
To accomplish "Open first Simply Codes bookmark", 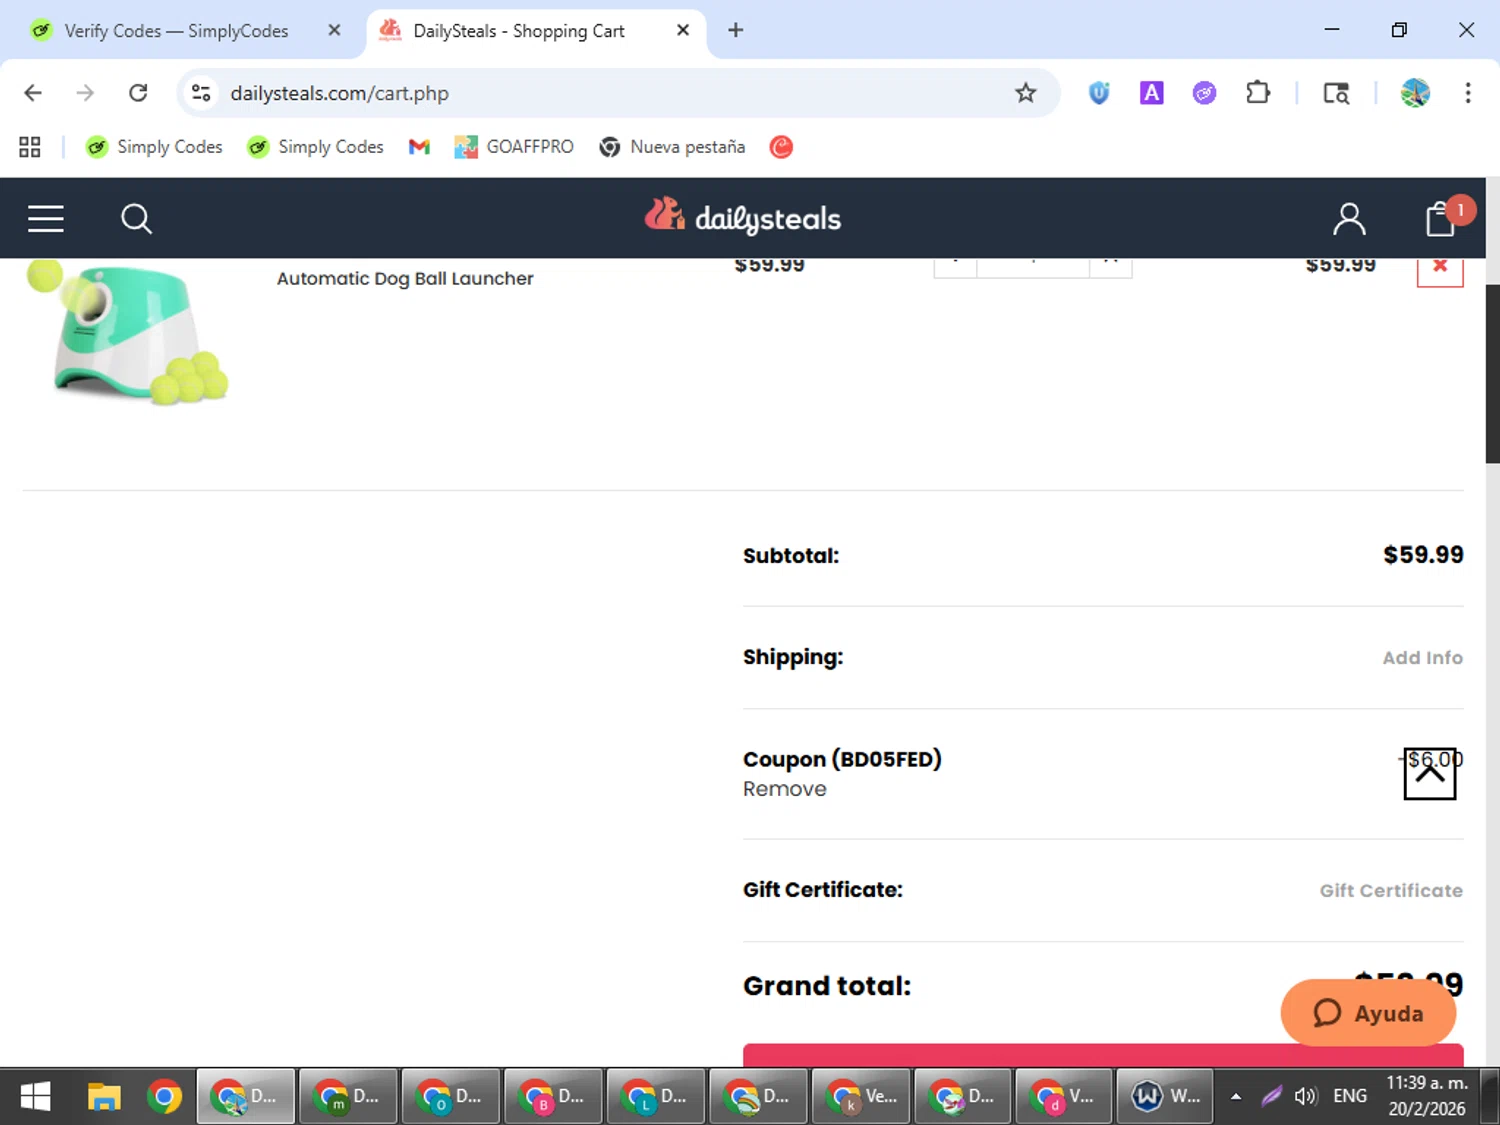I will click(x=154, y=147).
